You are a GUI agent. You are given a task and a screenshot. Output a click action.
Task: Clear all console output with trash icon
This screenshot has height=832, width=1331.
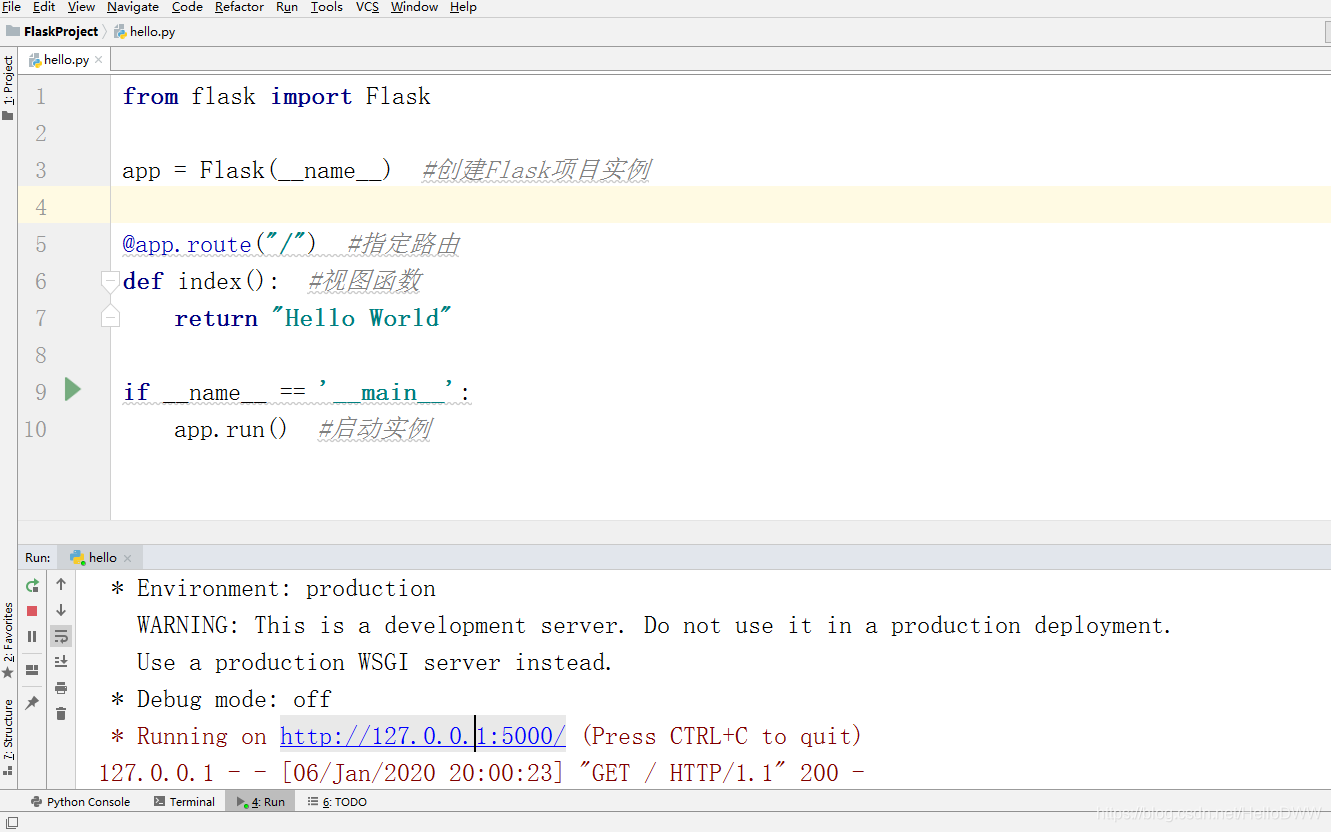pos(61,713)
